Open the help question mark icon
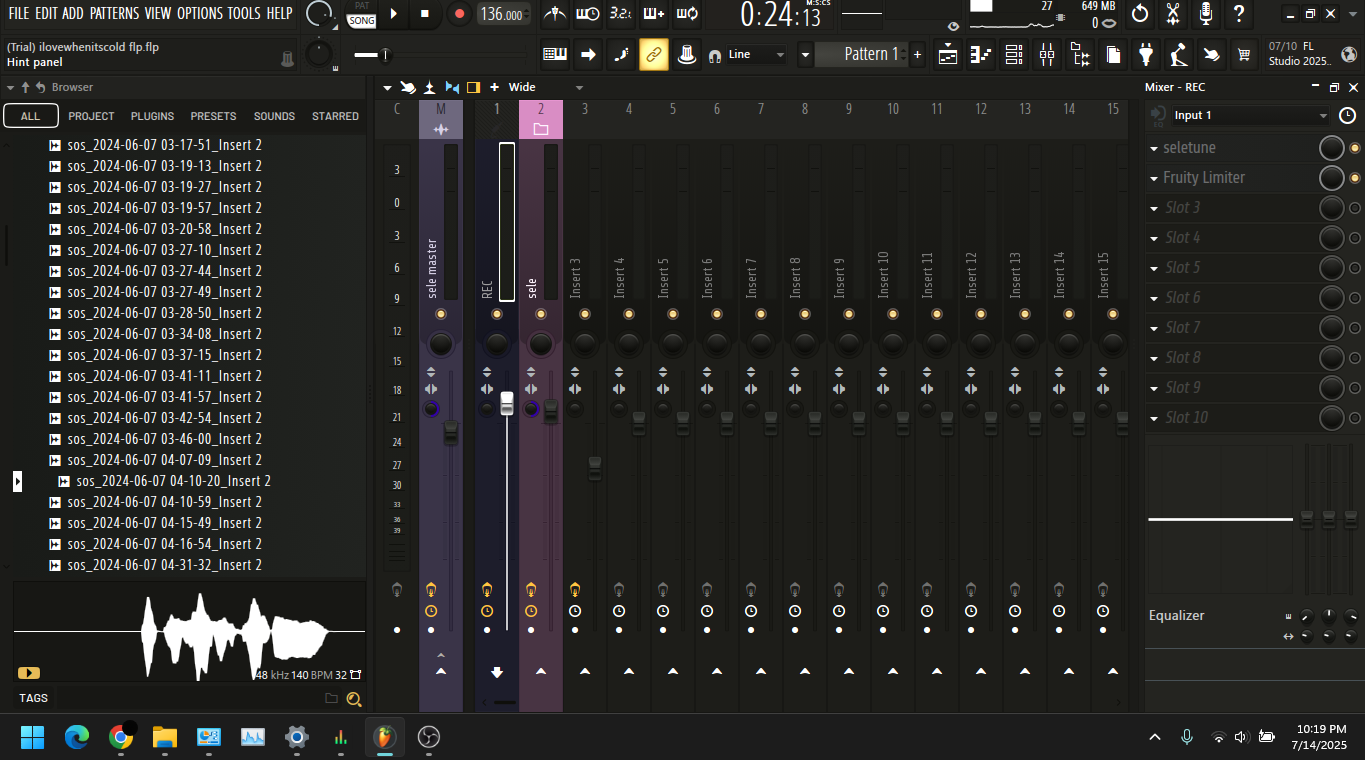Image resolution: width=1365 pixels, height=760 pixels. [x=1239, y=14]
